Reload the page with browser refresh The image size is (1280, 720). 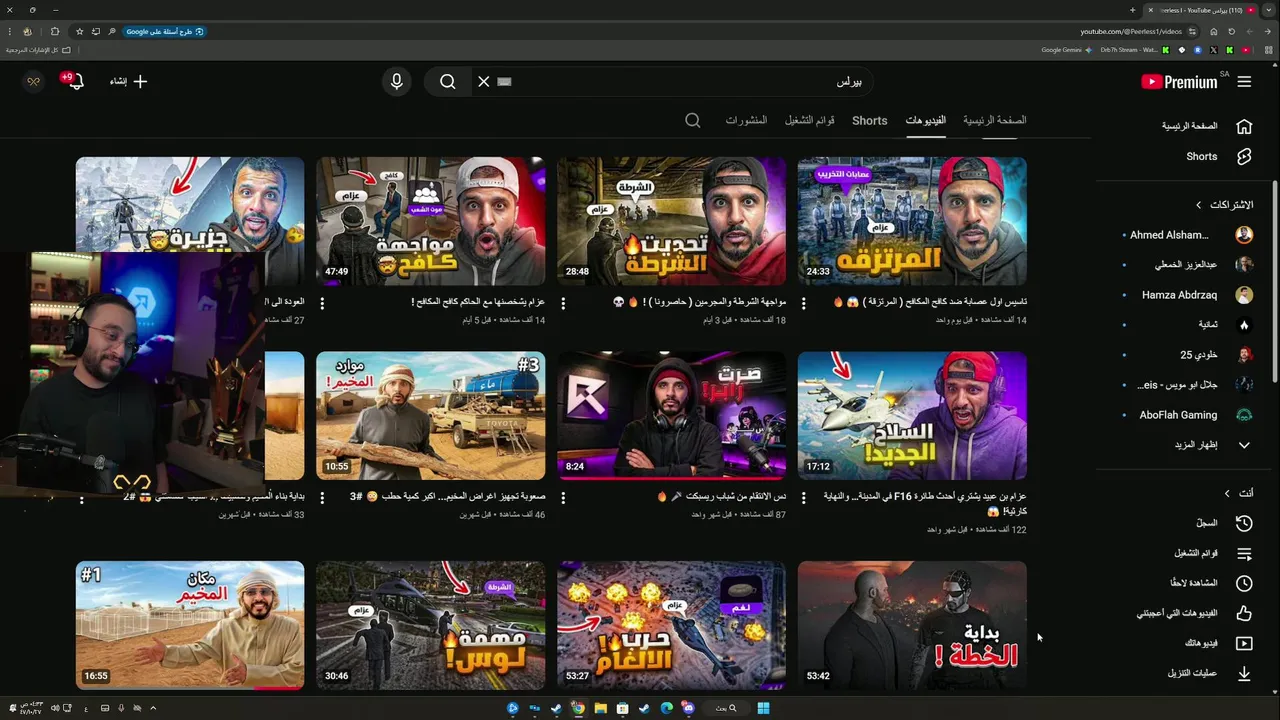[1232, 32]
